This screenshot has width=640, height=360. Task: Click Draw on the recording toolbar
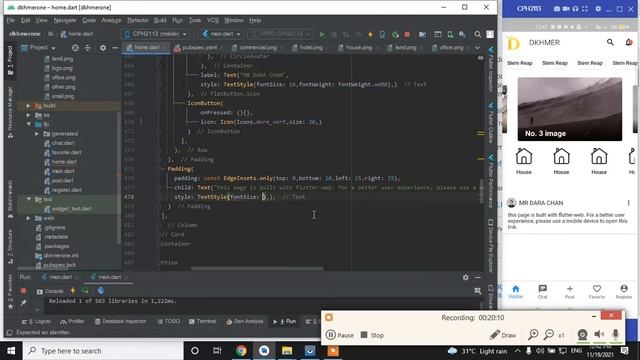coord(503,335)
